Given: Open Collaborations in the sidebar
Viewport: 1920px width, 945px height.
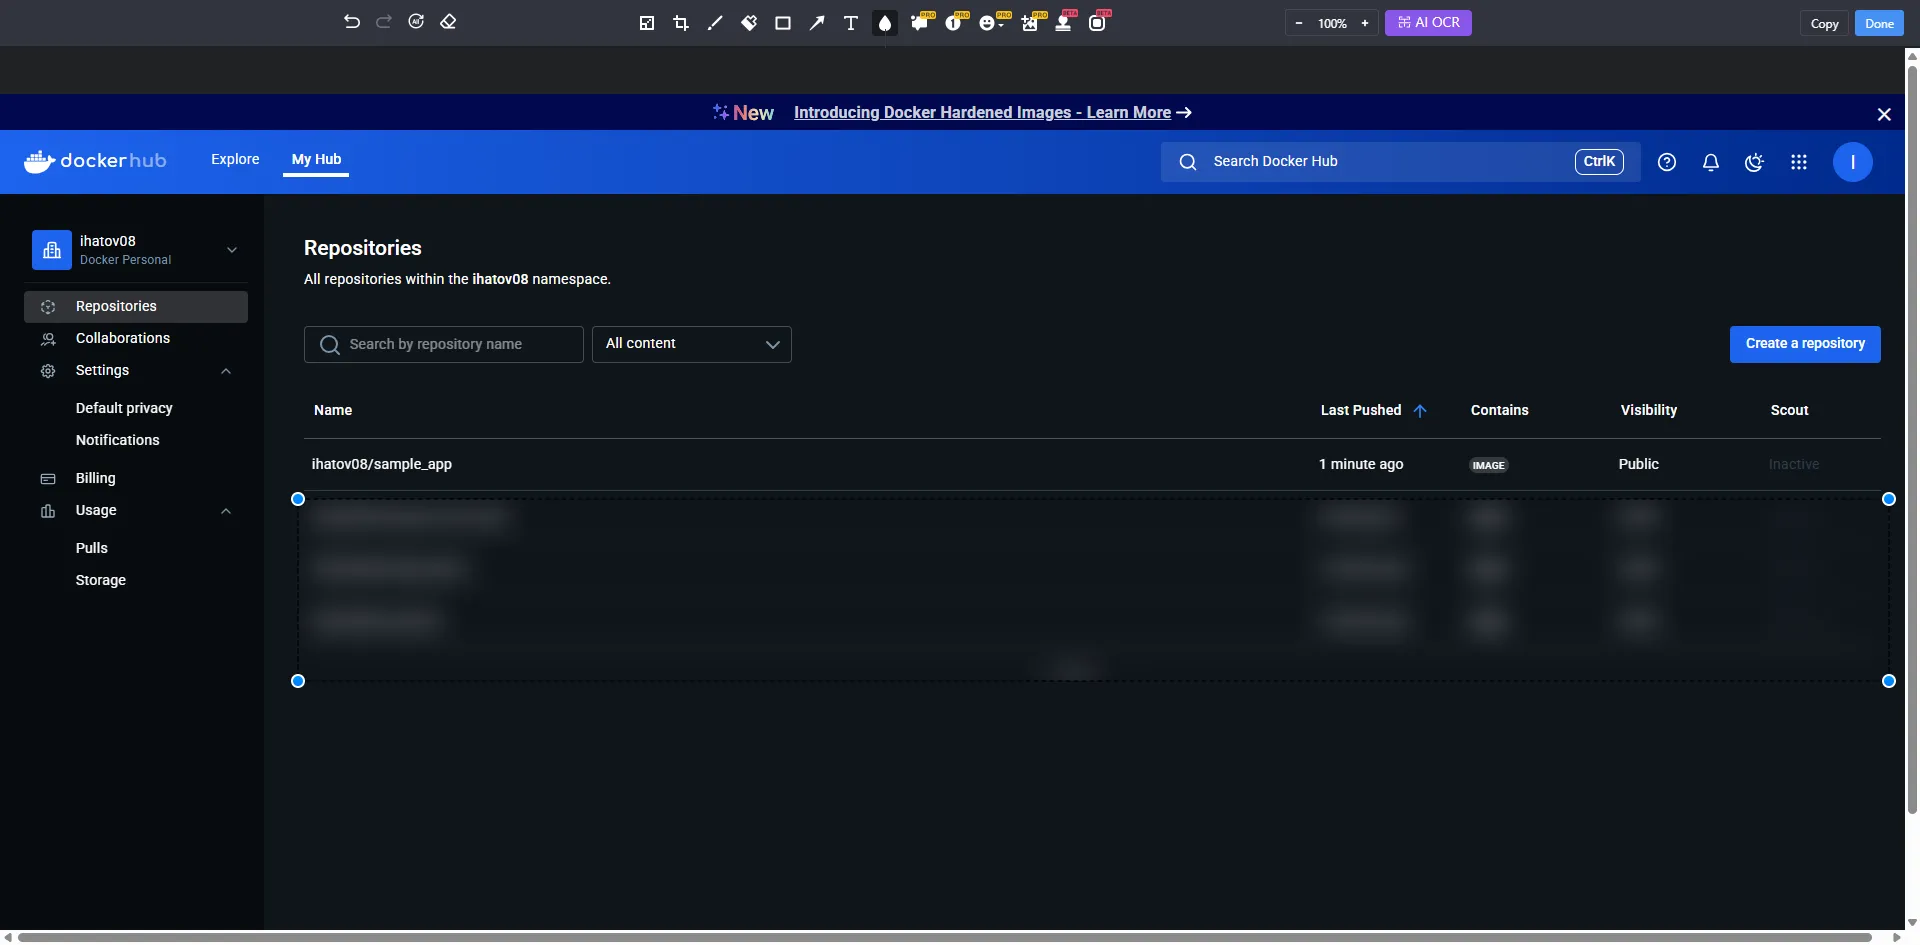Looking at the screenshot, I should point(123,338).
